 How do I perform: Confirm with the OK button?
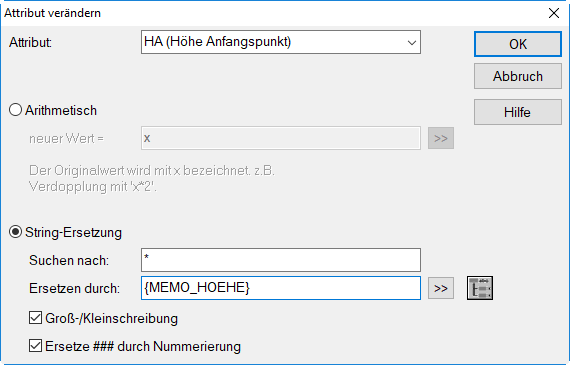click(518, 44)
